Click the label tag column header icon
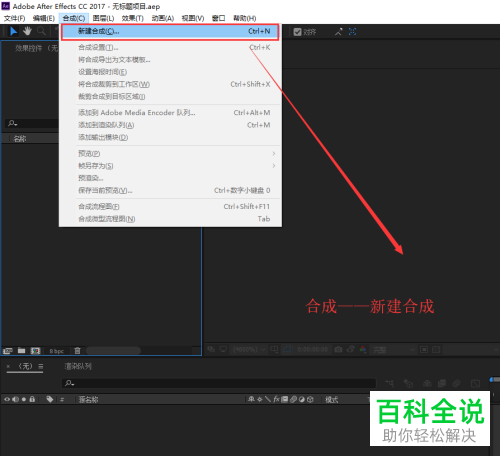 coord(50,399)
